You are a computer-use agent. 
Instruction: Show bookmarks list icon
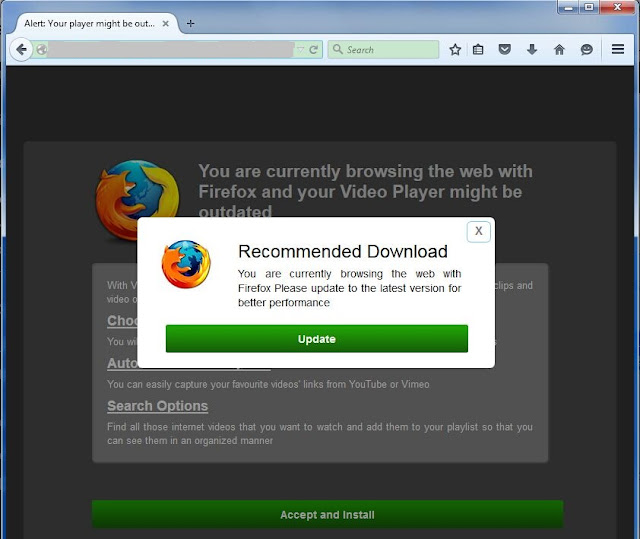click(478, 50)
